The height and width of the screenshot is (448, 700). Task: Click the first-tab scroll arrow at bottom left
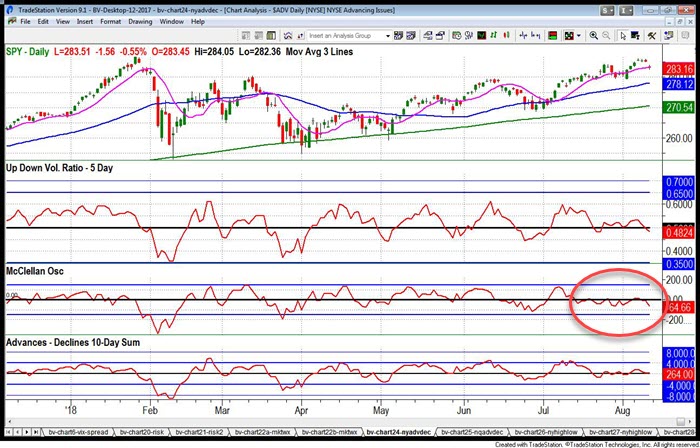point(8,432)
